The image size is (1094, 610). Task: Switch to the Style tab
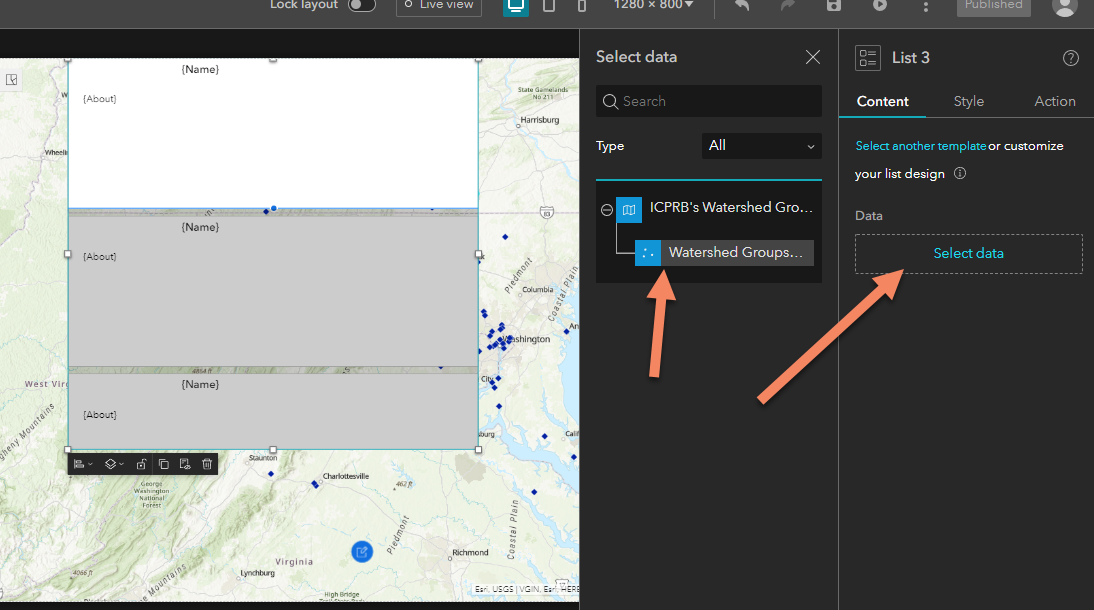968,101
